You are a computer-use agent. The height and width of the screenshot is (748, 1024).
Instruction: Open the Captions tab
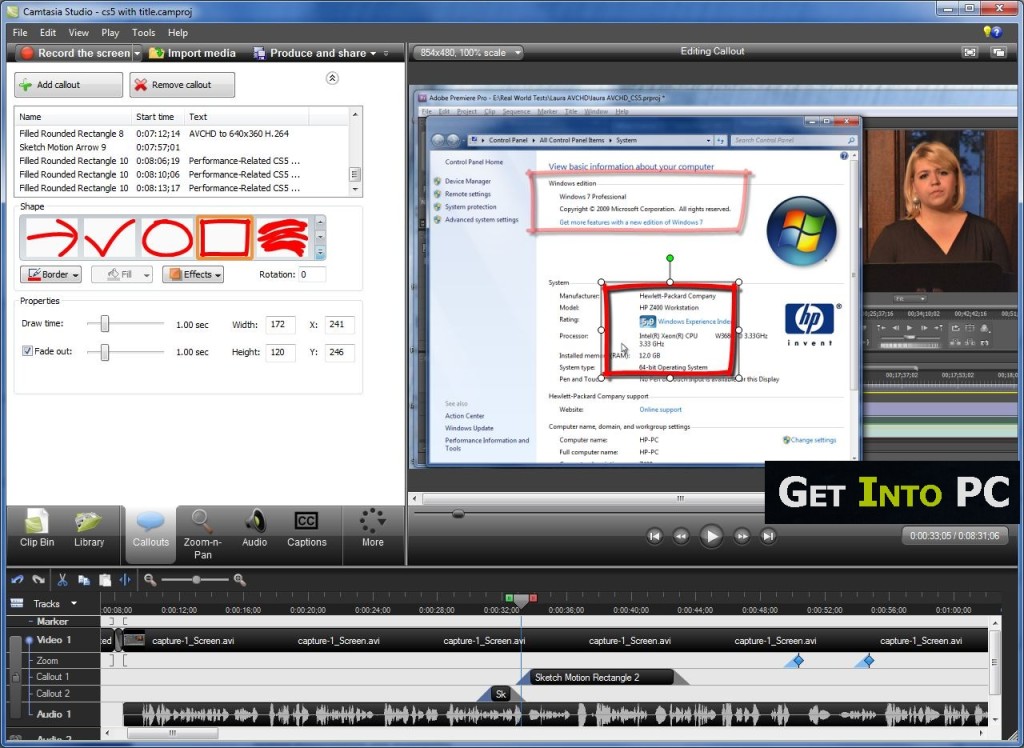click(x=307, y=528)
